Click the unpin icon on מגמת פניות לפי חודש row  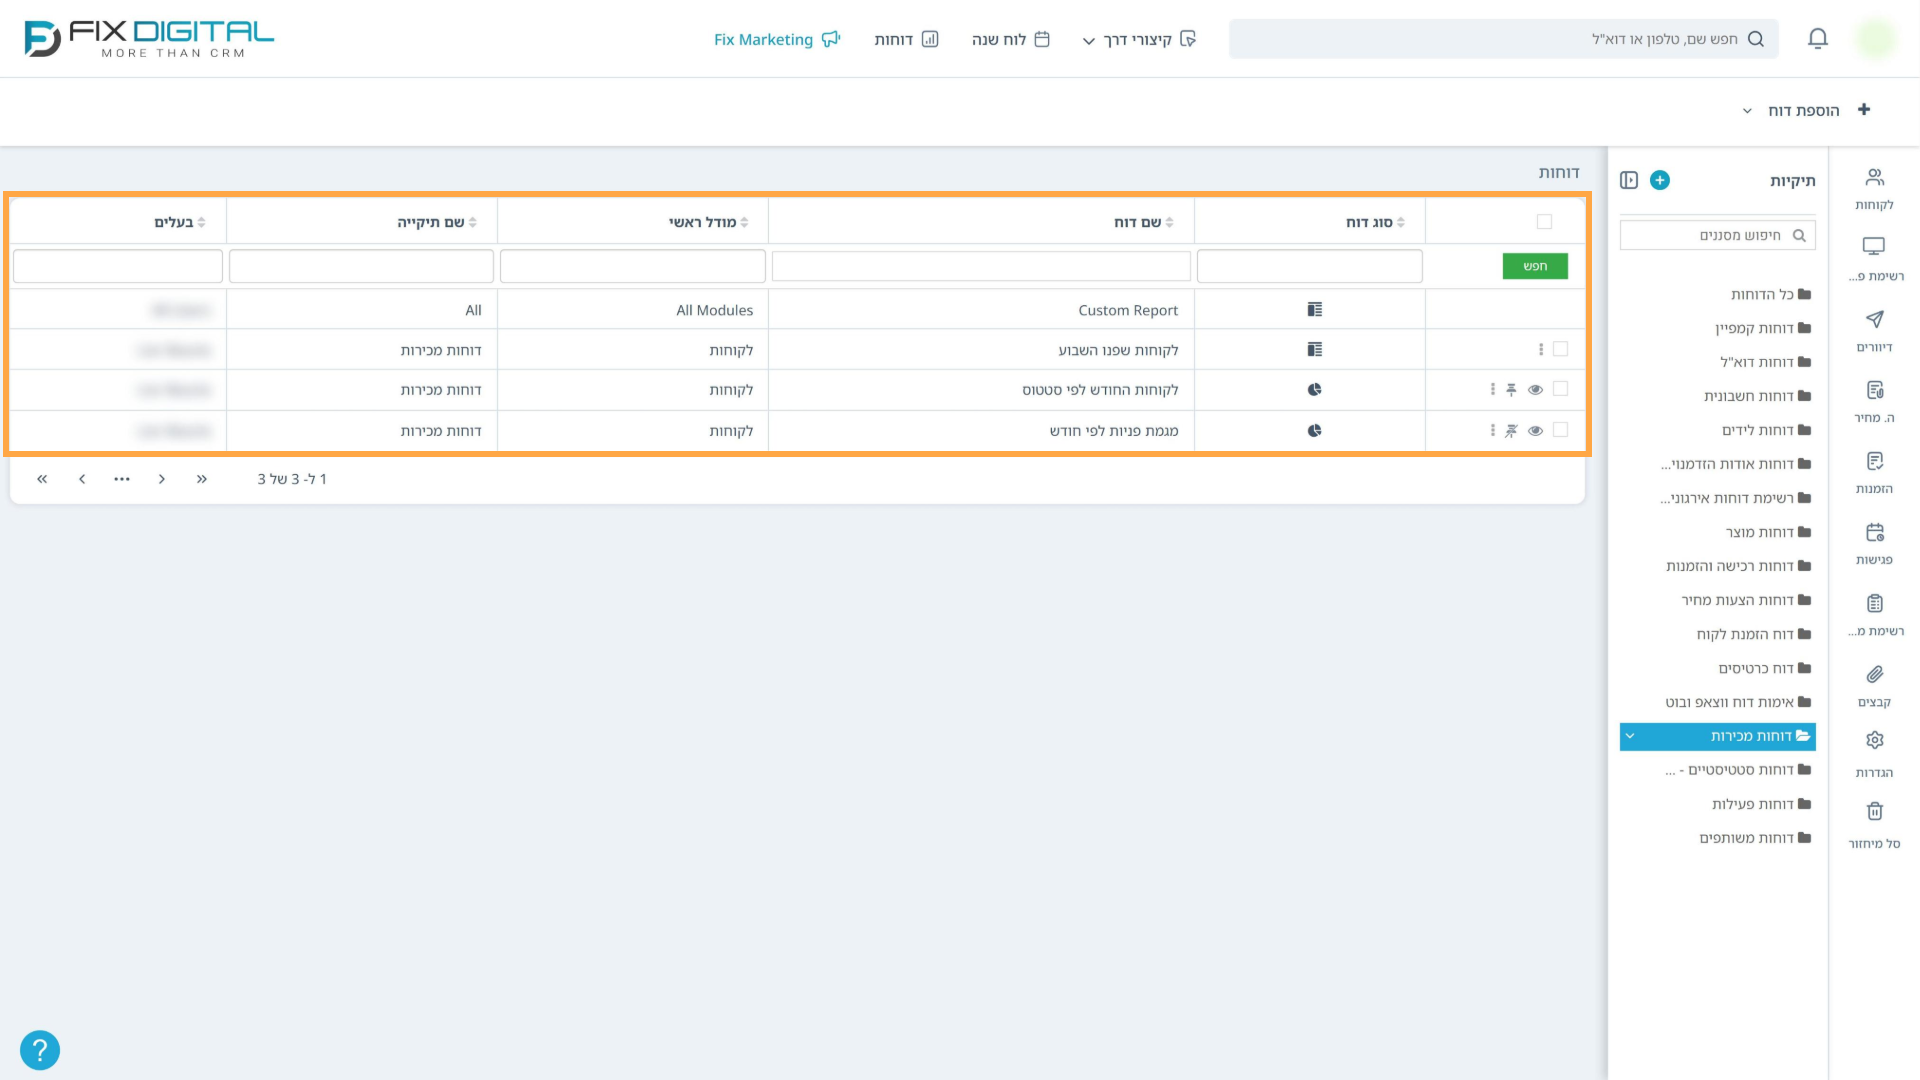1511,431
